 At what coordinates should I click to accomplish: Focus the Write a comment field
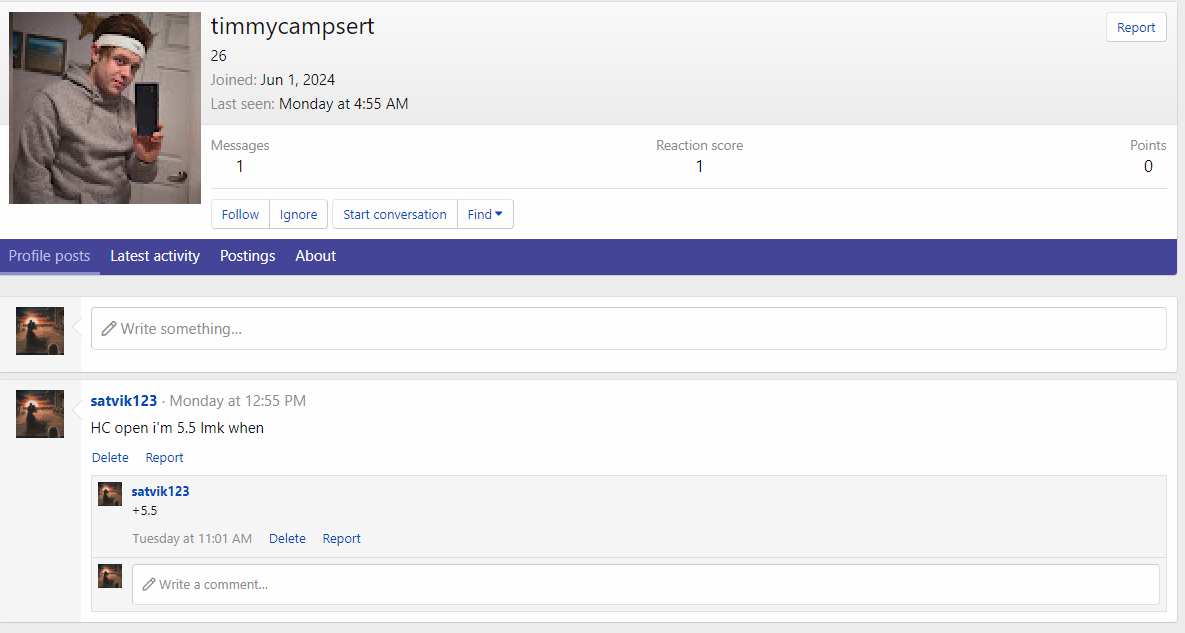point(645,584)
